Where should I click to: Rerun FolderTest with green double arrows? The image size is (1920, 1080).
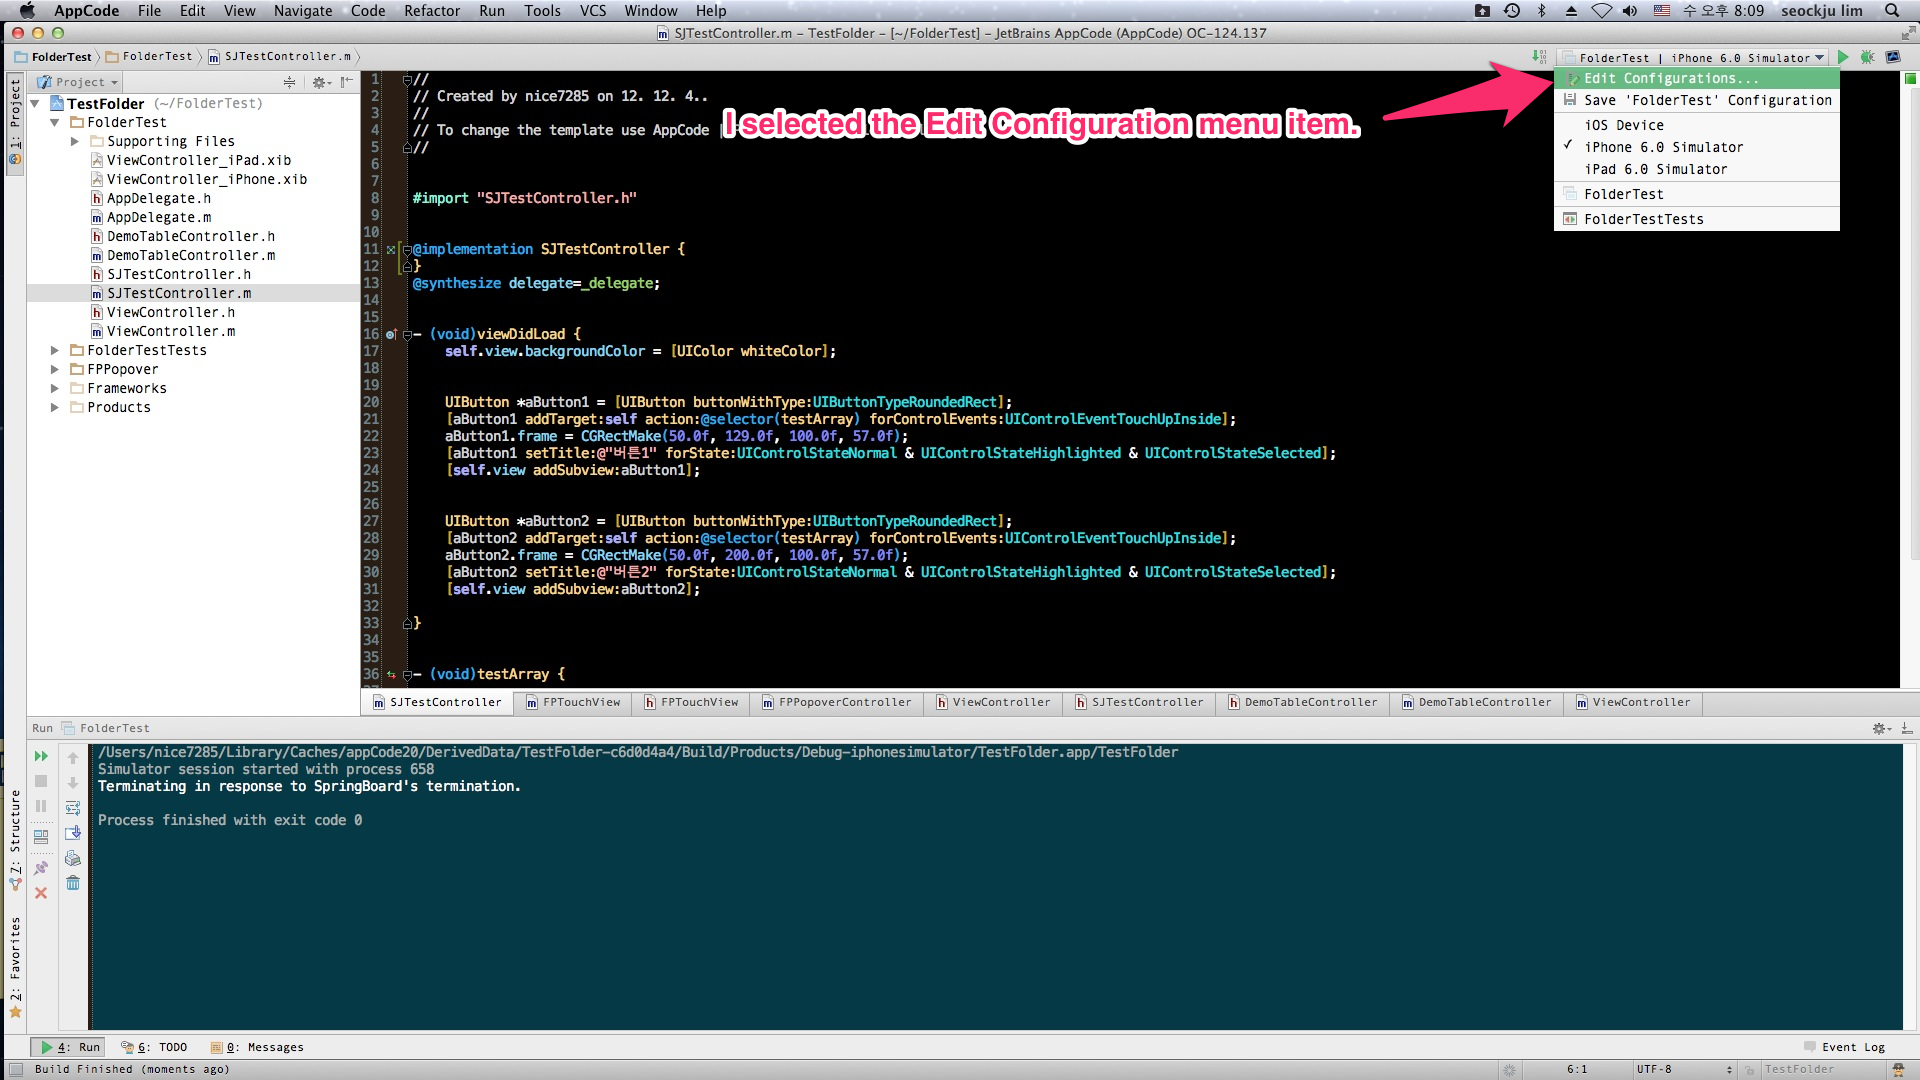coord(41,757)
